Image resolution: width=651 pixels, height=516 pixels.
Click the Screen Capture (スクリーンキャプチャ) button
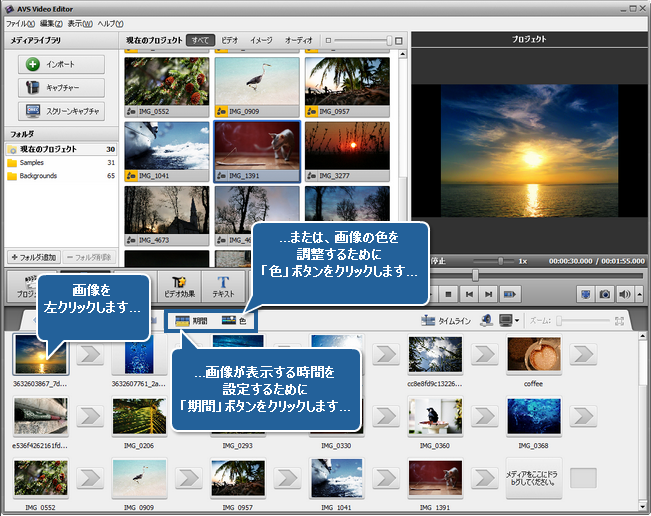[x=60, y=112]
